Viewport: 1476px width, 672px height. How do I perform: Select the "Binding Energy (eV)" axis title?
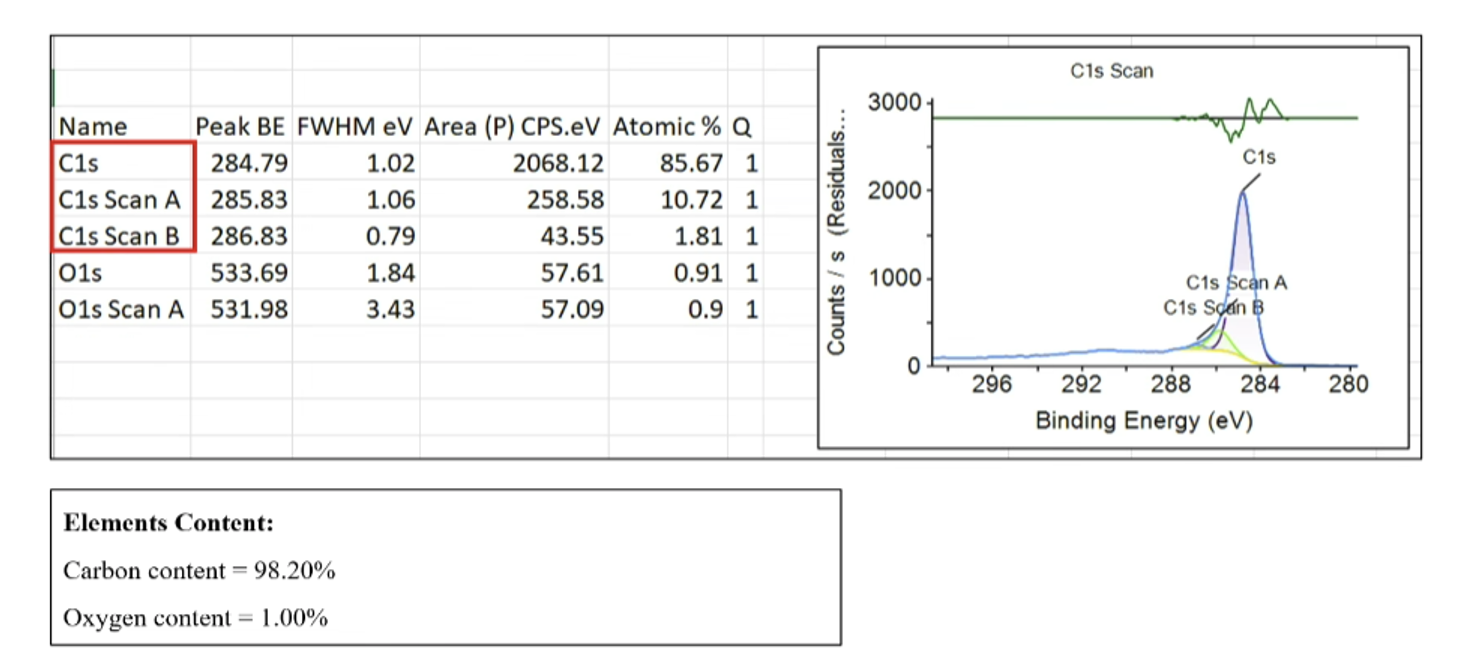[1143, 421]
